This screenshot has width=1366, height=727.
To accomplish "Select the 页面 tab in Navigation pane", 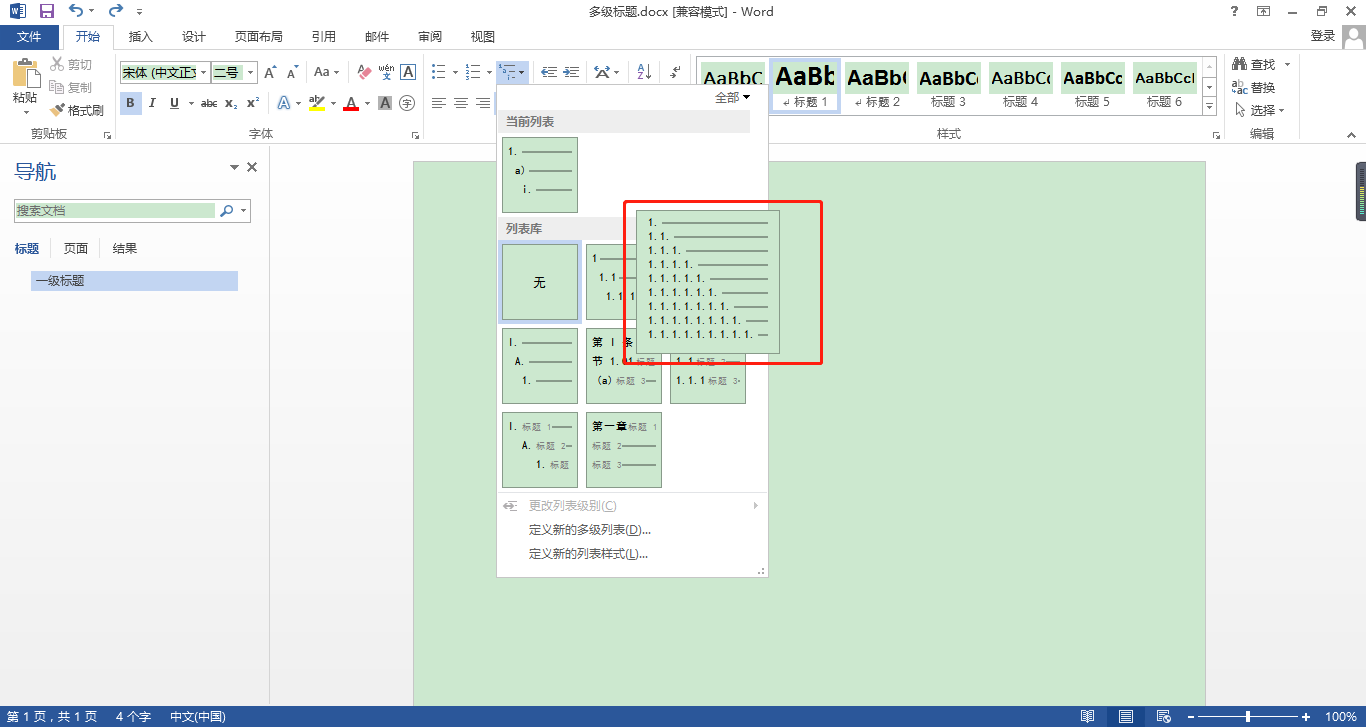I will tap(76, 249).
